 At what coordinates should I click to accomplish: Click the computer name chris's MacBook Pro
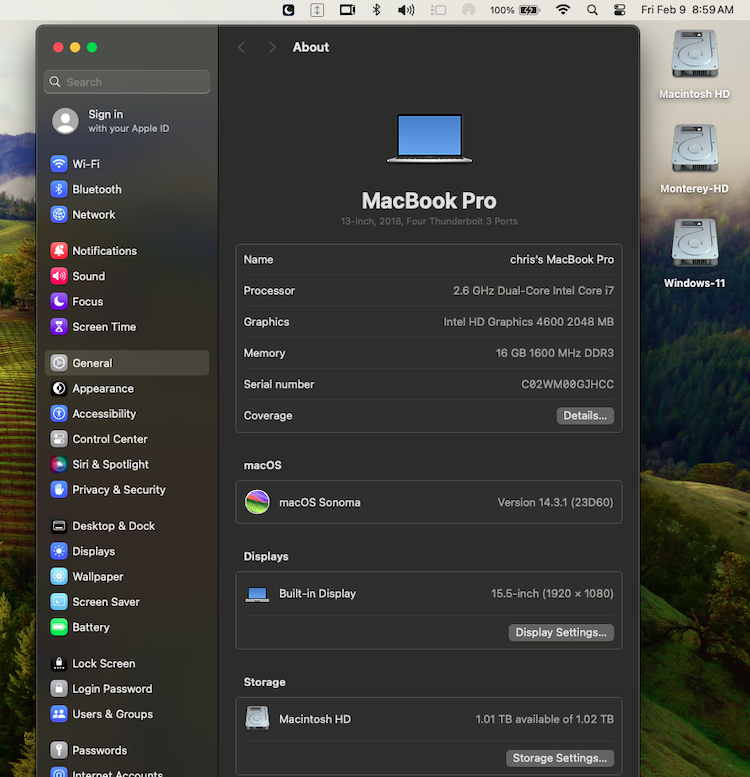point(562,260)
